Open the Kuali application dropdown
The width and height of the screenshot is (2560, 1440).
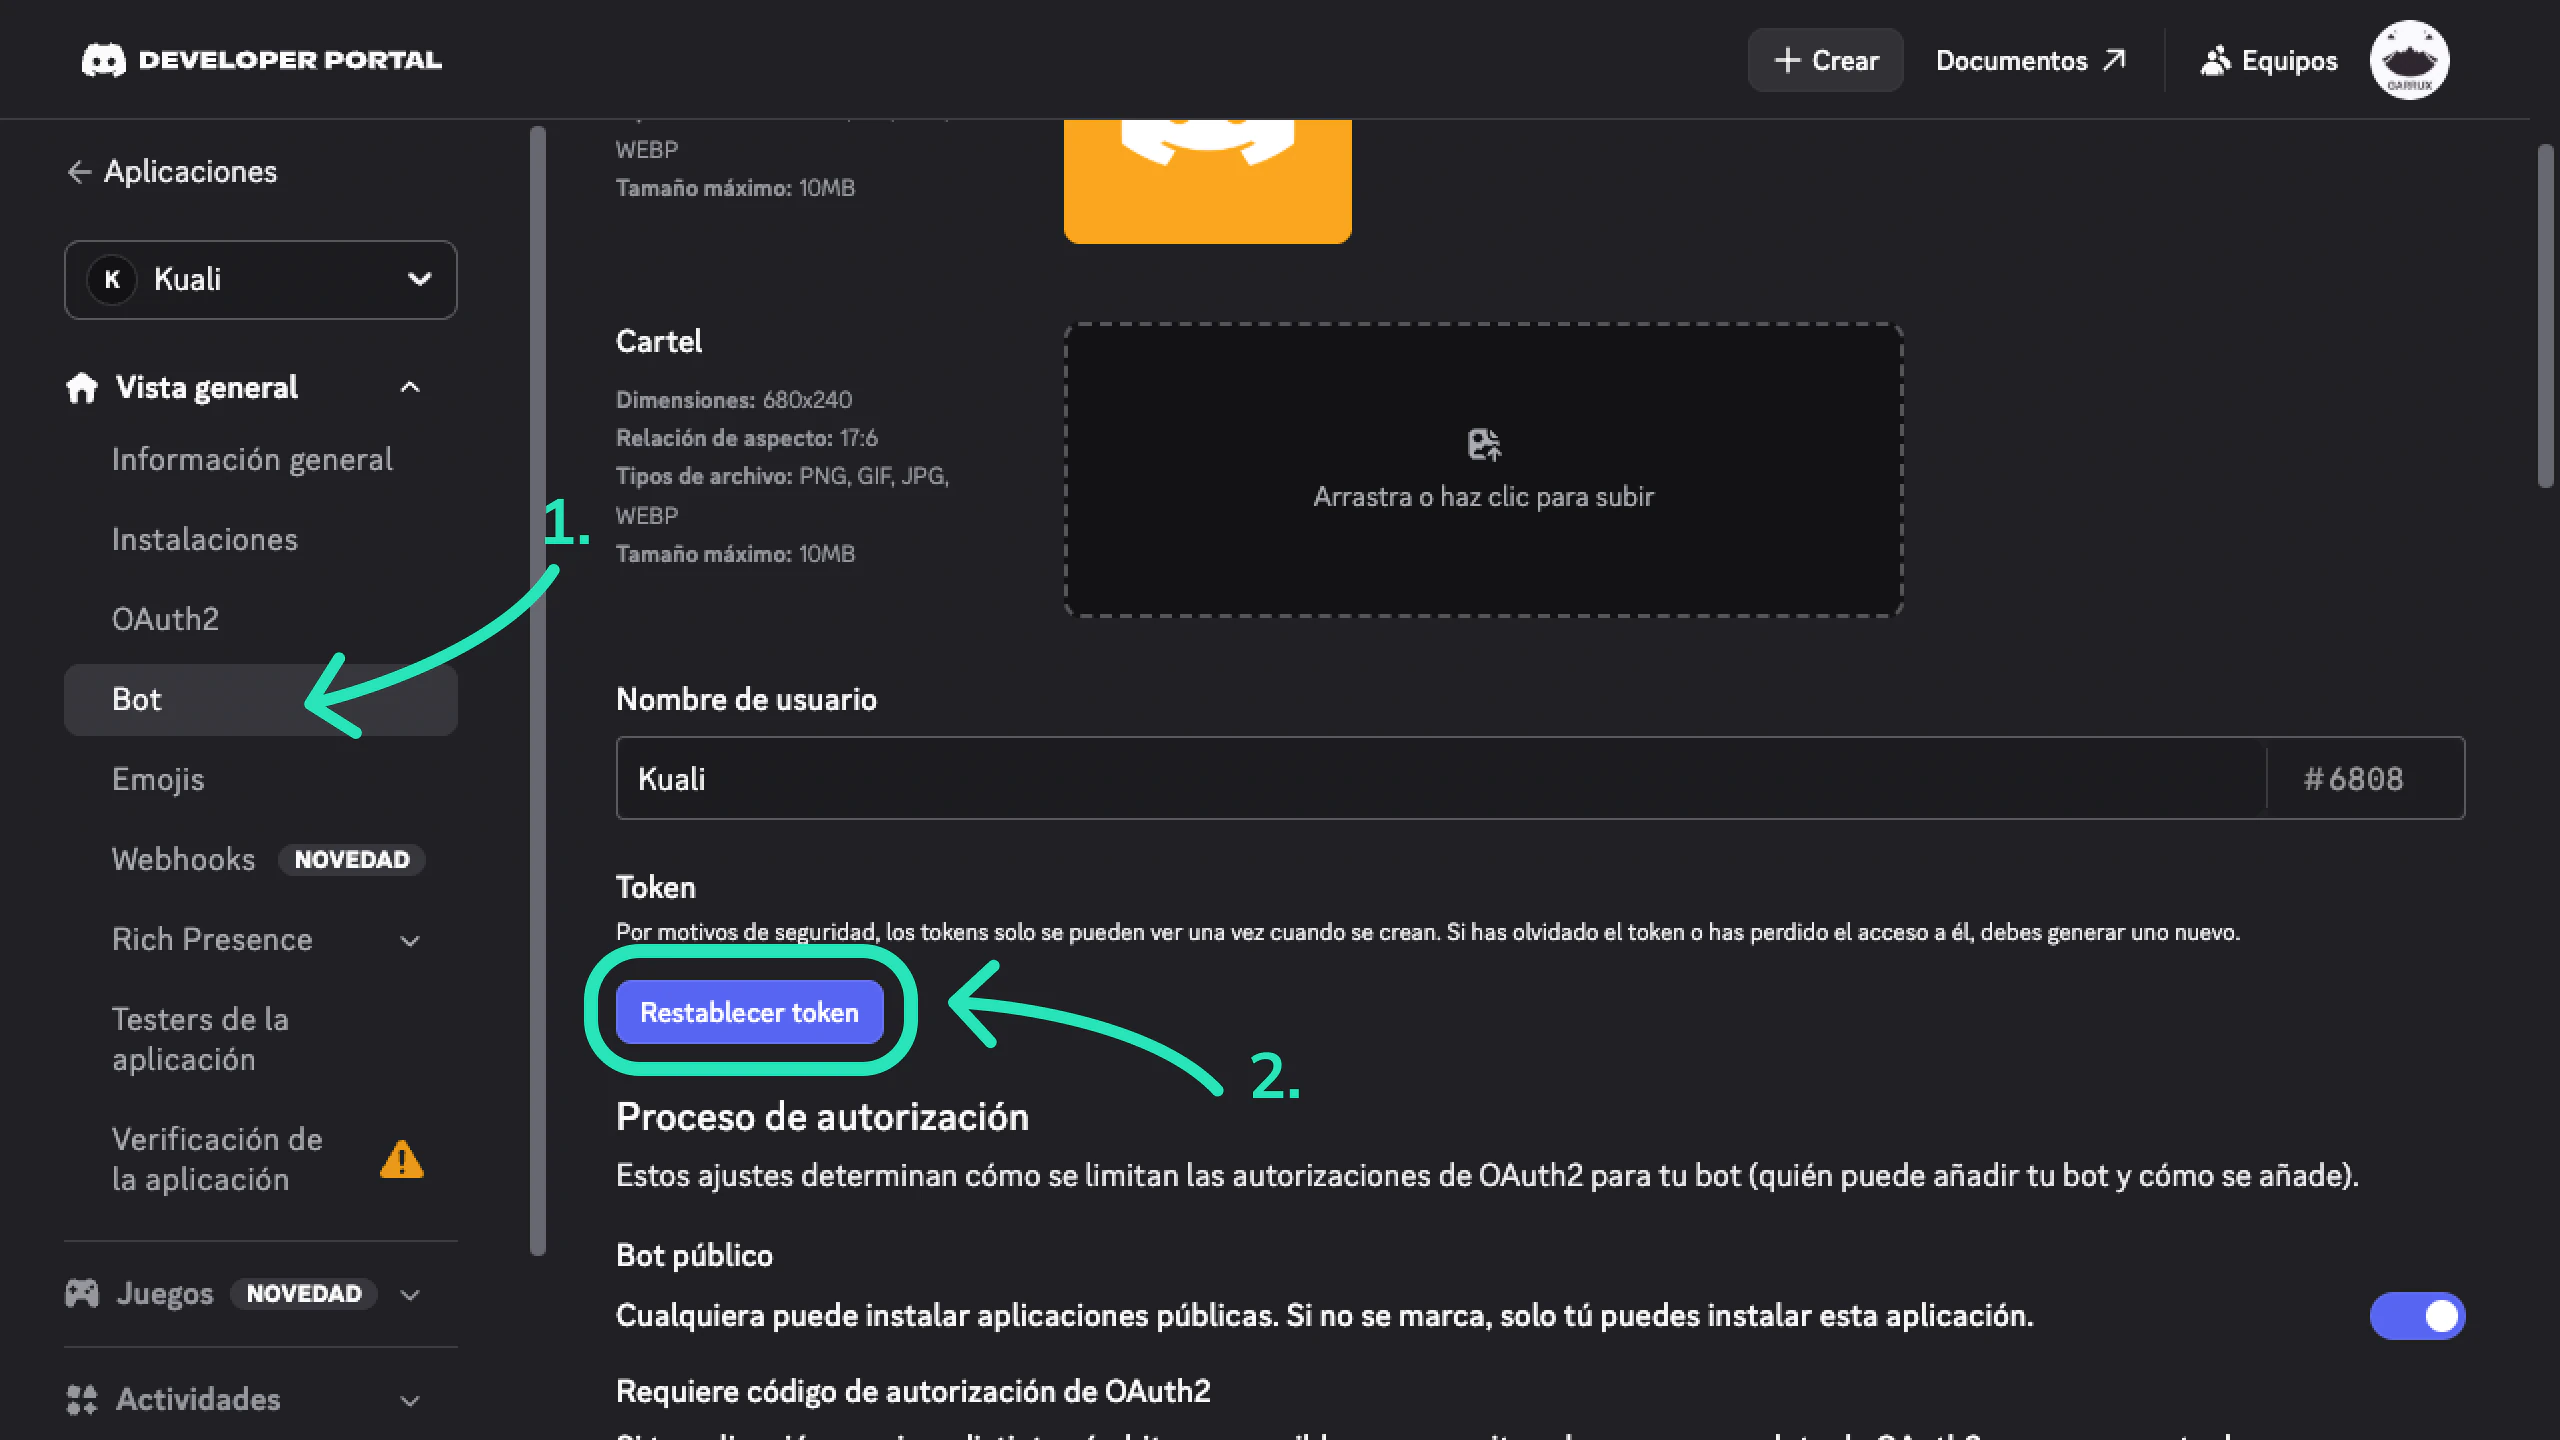point(261,280)
